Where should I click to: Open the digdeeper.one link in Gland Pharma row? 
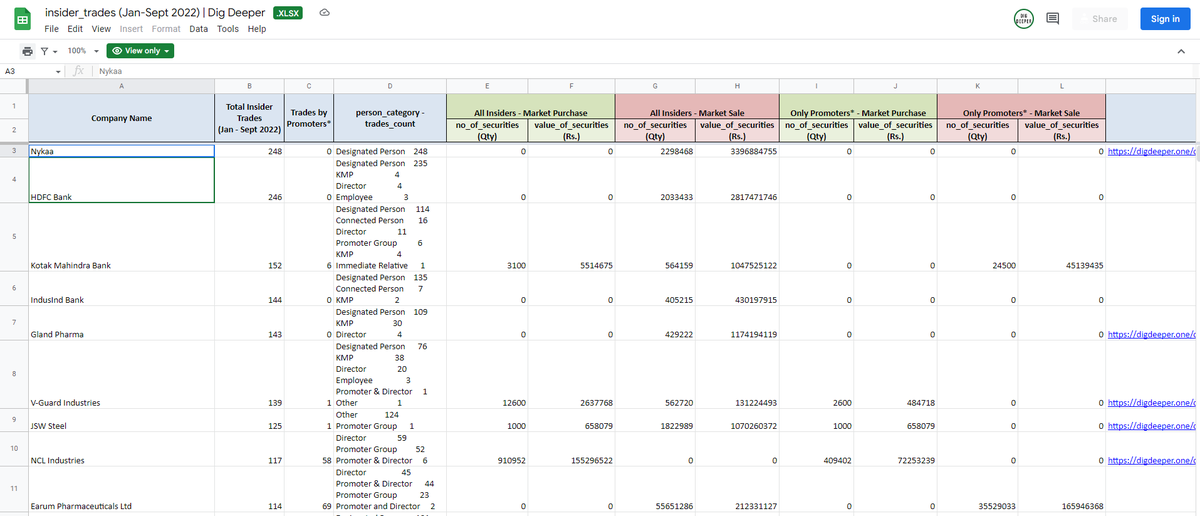(1153, 334)
